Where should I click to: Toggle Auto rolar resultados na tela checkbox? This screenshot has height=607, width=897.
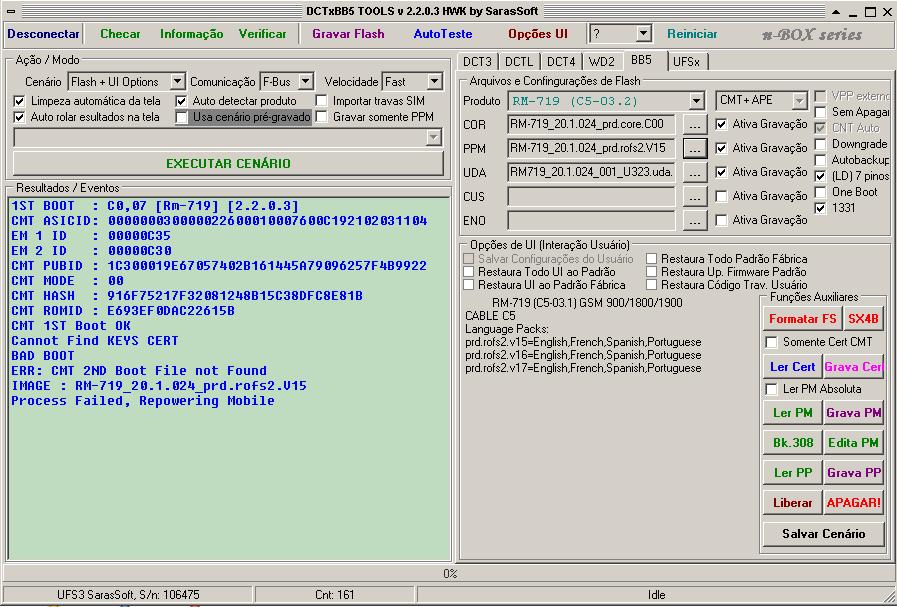click(19, 117)
